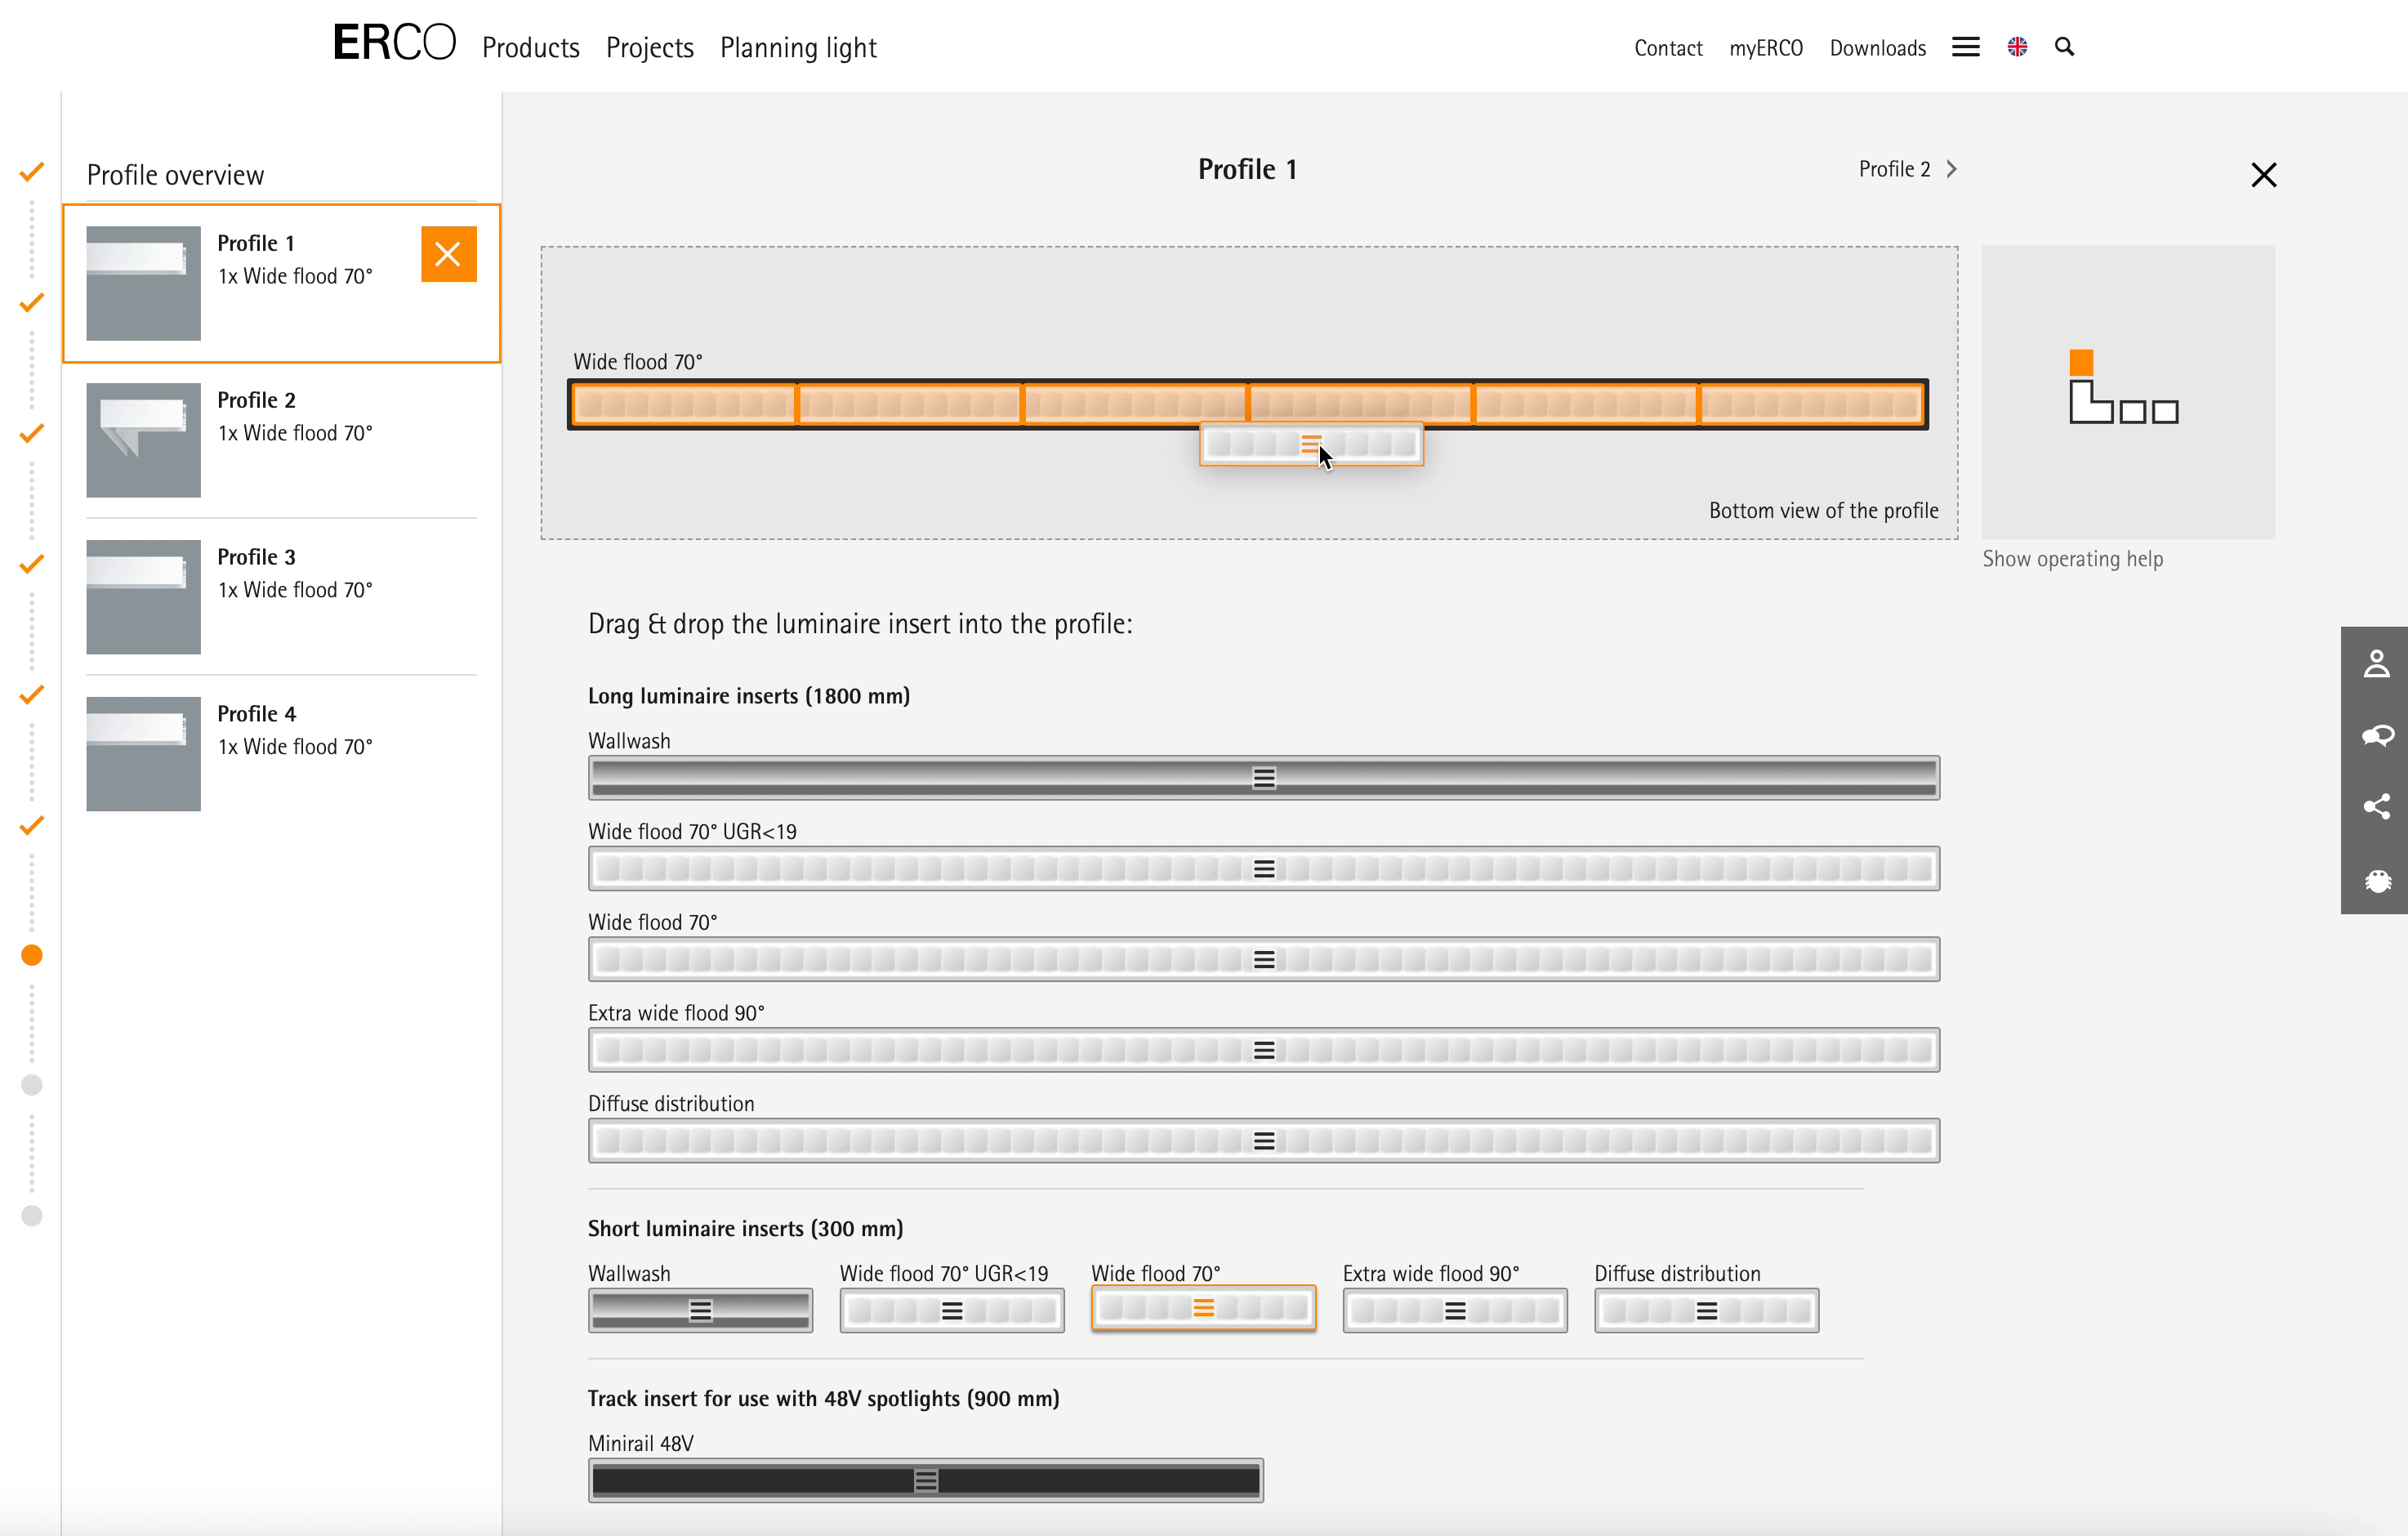Viewport: 2408px width, 1536px height.
Task: Click the UK flag language icon
Action: pyautogui.click(x=2017, y=47)
